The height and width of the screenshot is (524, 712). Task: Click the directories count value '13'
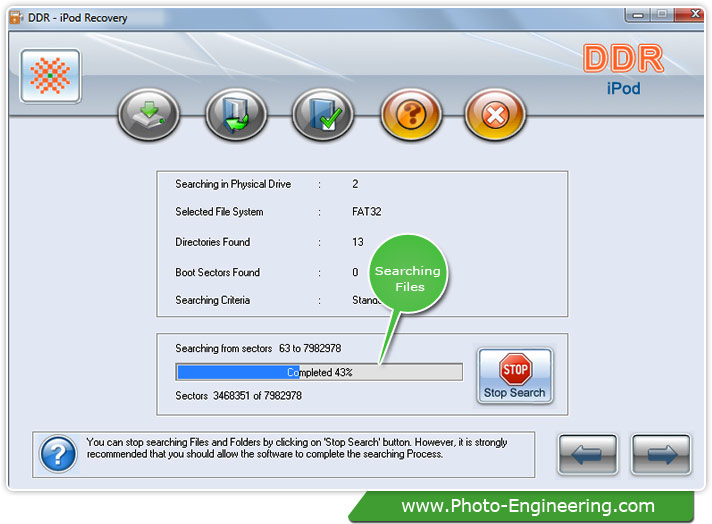click(x=357, y=242)
